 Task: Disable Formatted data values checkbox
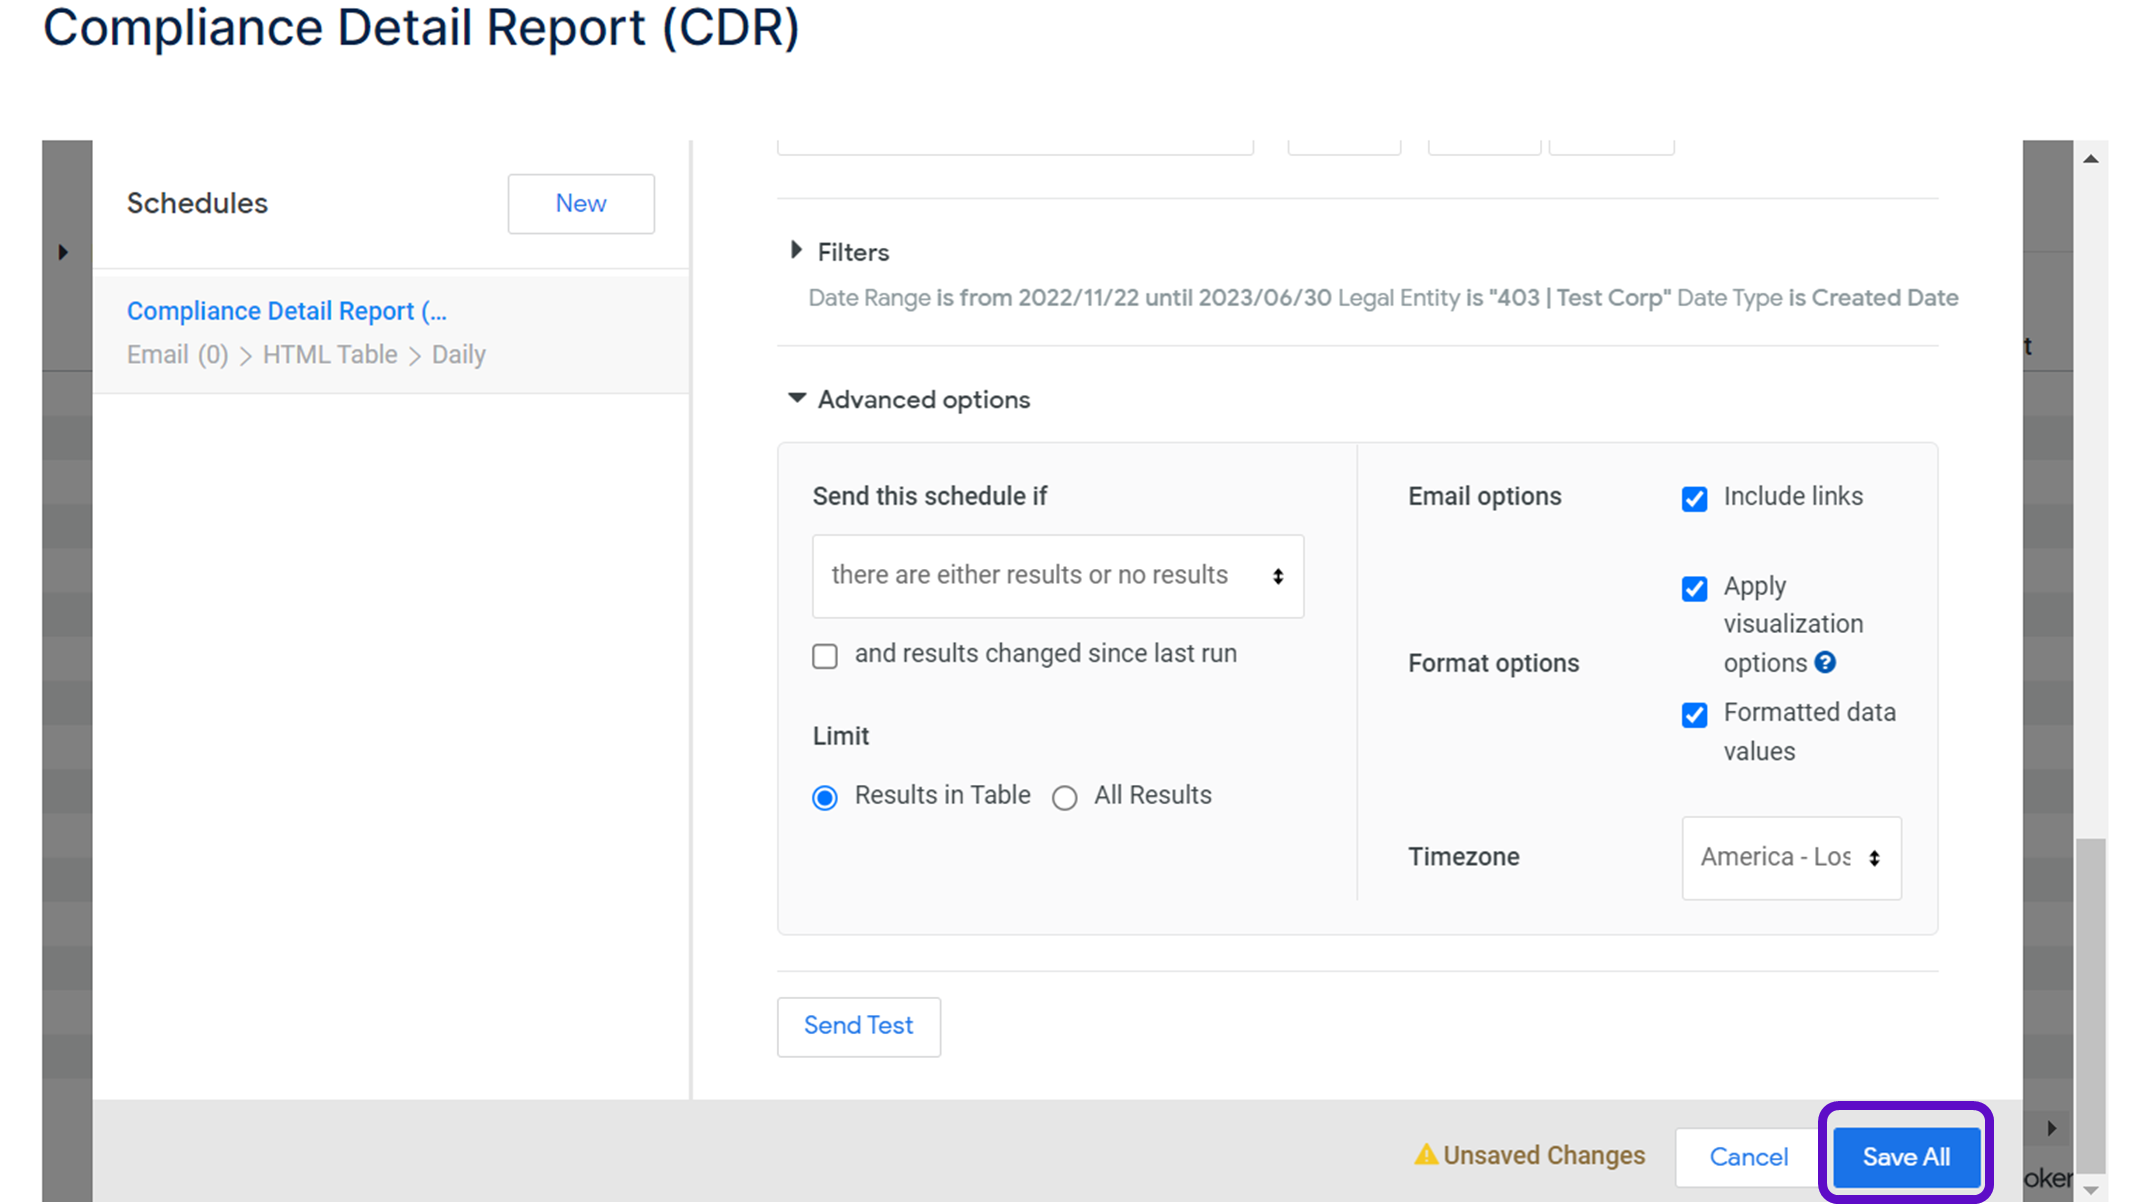coord(1694,714)
